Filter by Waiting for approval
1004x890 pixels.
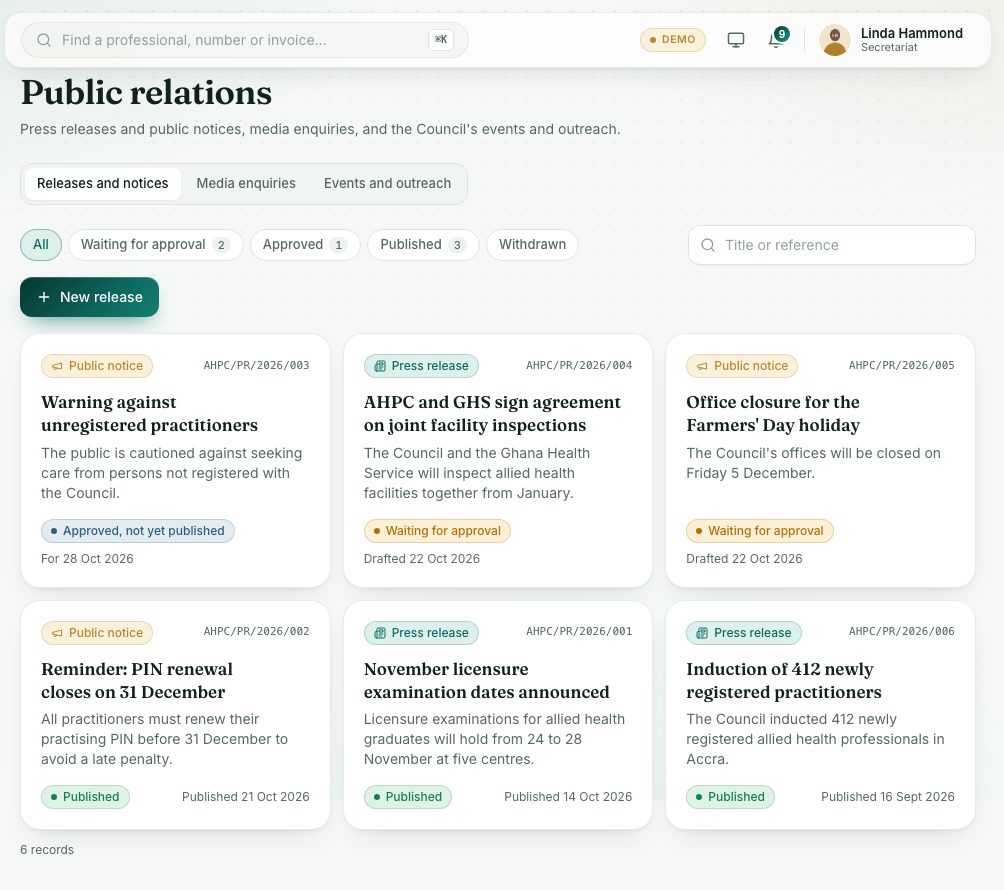[x=156, y=245]
